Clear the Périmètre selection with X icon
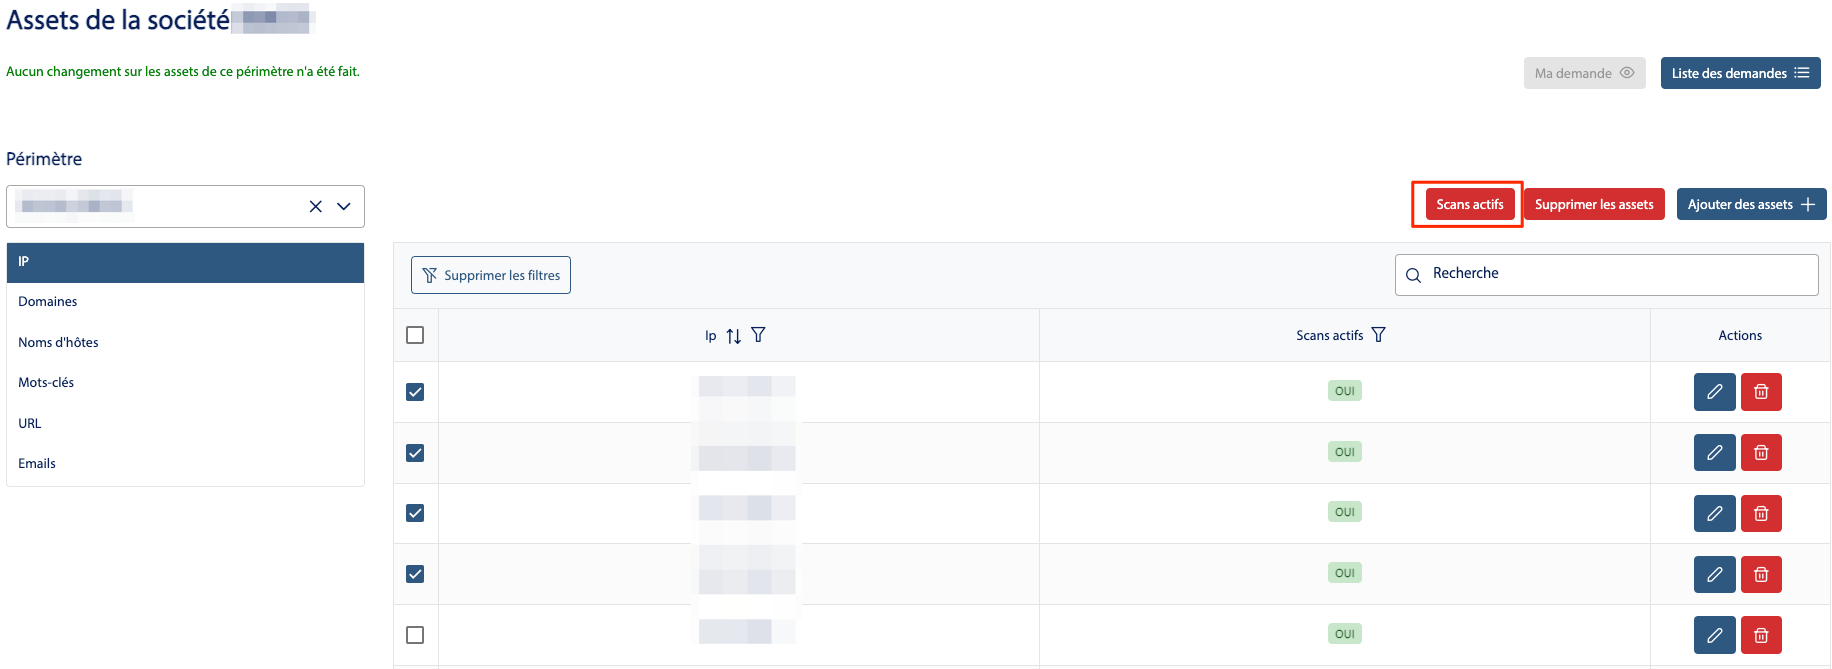 coord(315,206)
